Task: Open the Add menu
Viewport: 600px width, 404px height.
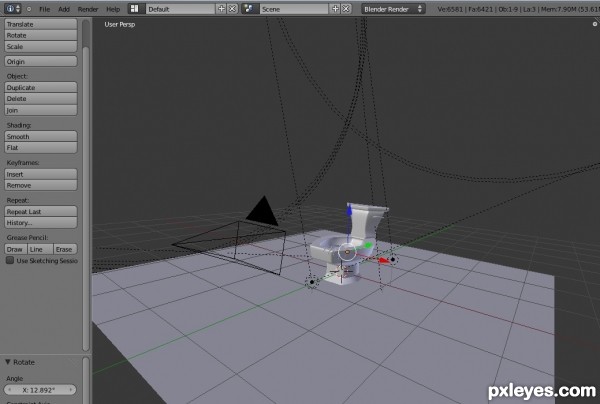Action: [x=64, y=9]
